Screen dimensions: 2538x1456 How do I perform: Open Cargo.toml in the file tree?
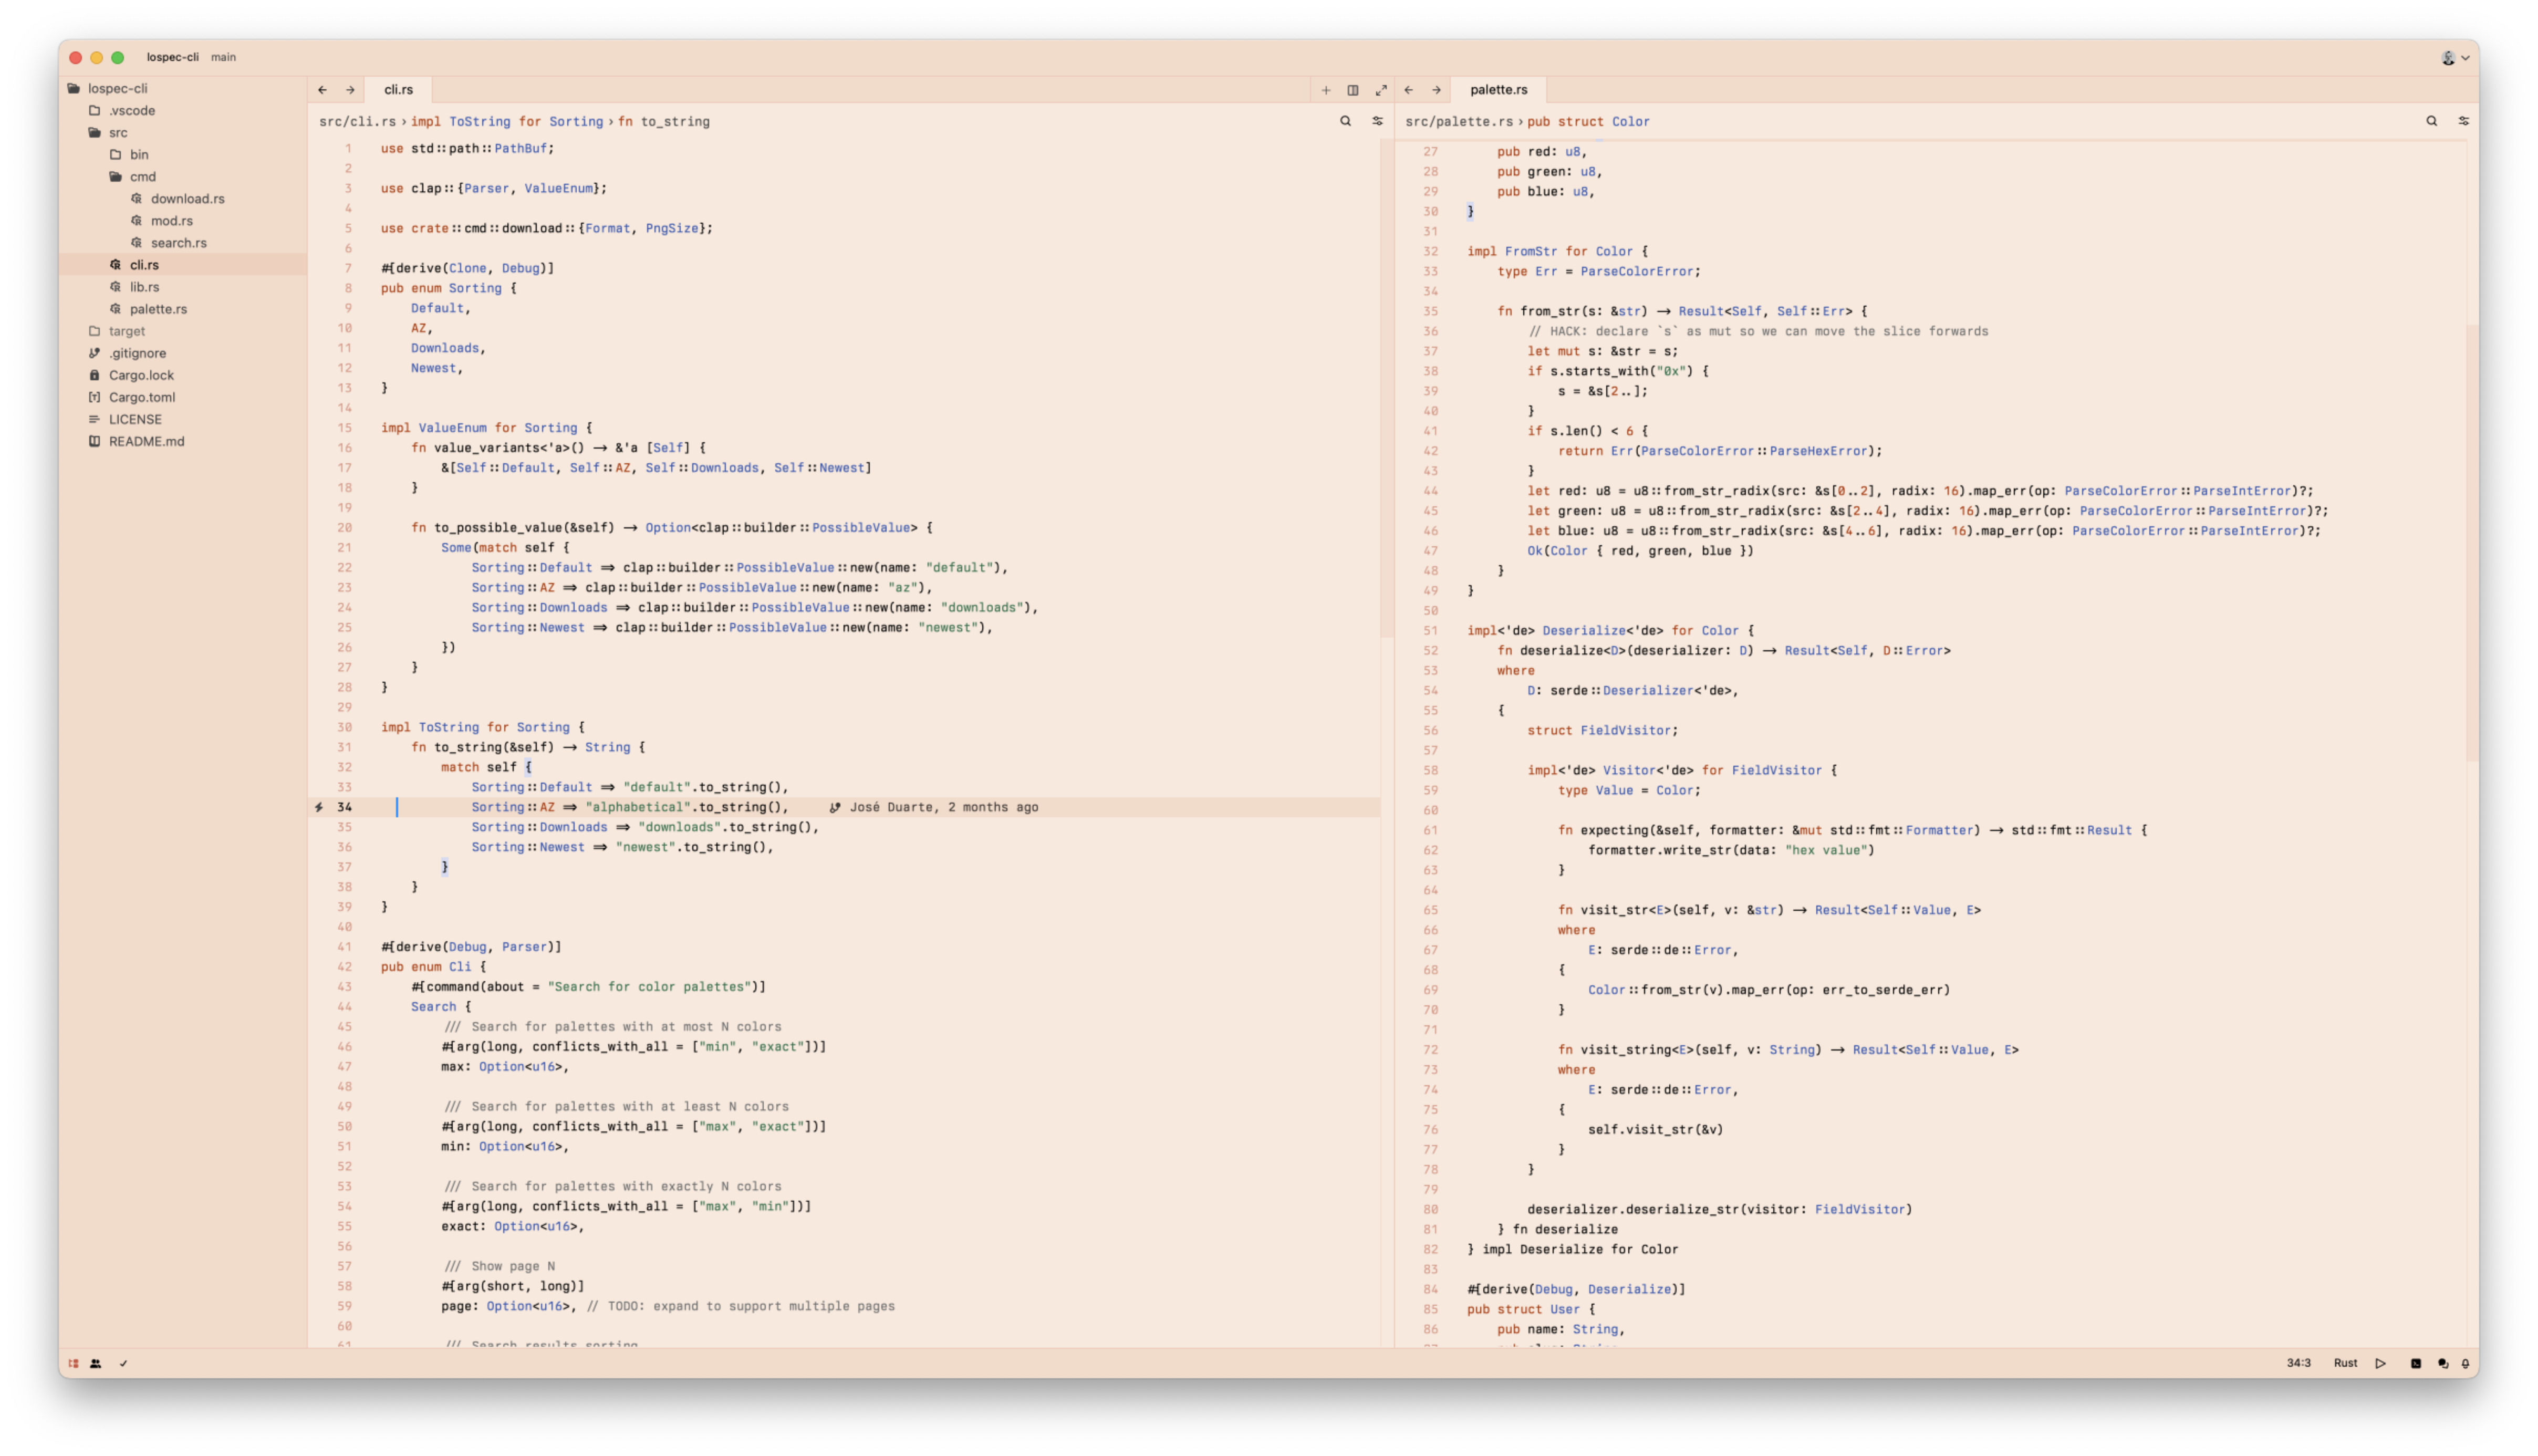point(141,397)
